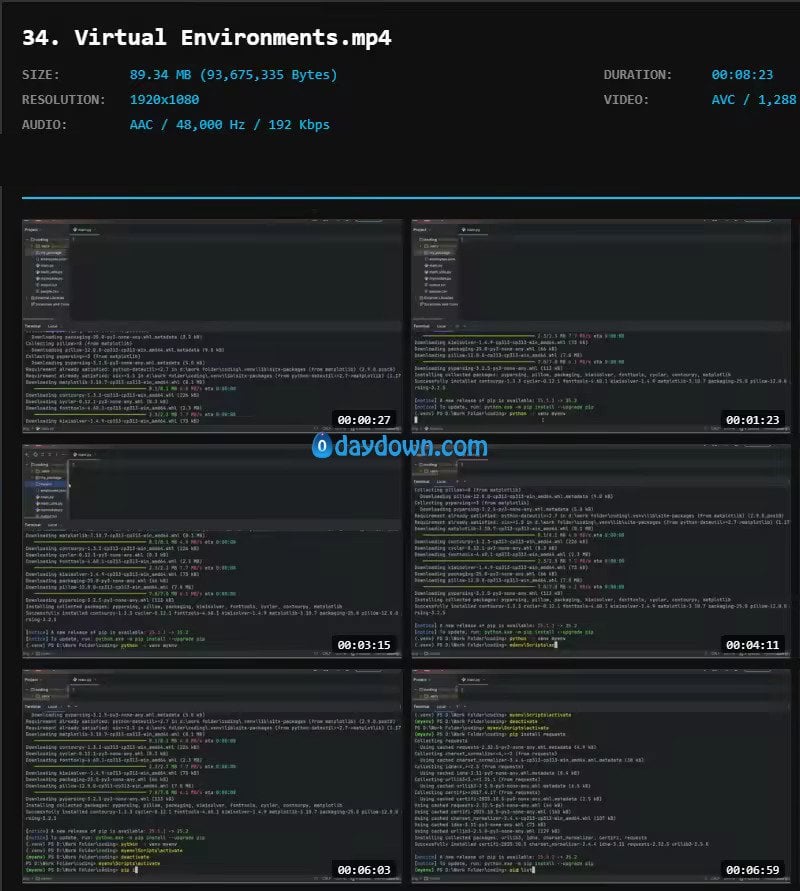This screenshot has height=891, width=800.
Task: Select the 89.34 MB file size value
Action: point(233,75)
